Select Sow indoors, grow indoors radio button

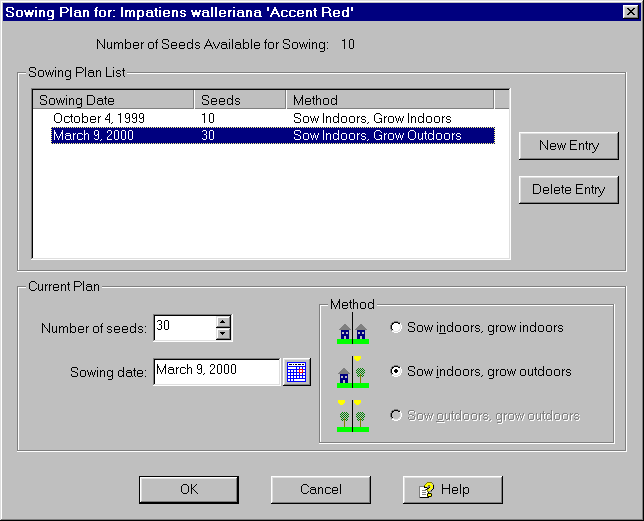(x=397, y=328)
